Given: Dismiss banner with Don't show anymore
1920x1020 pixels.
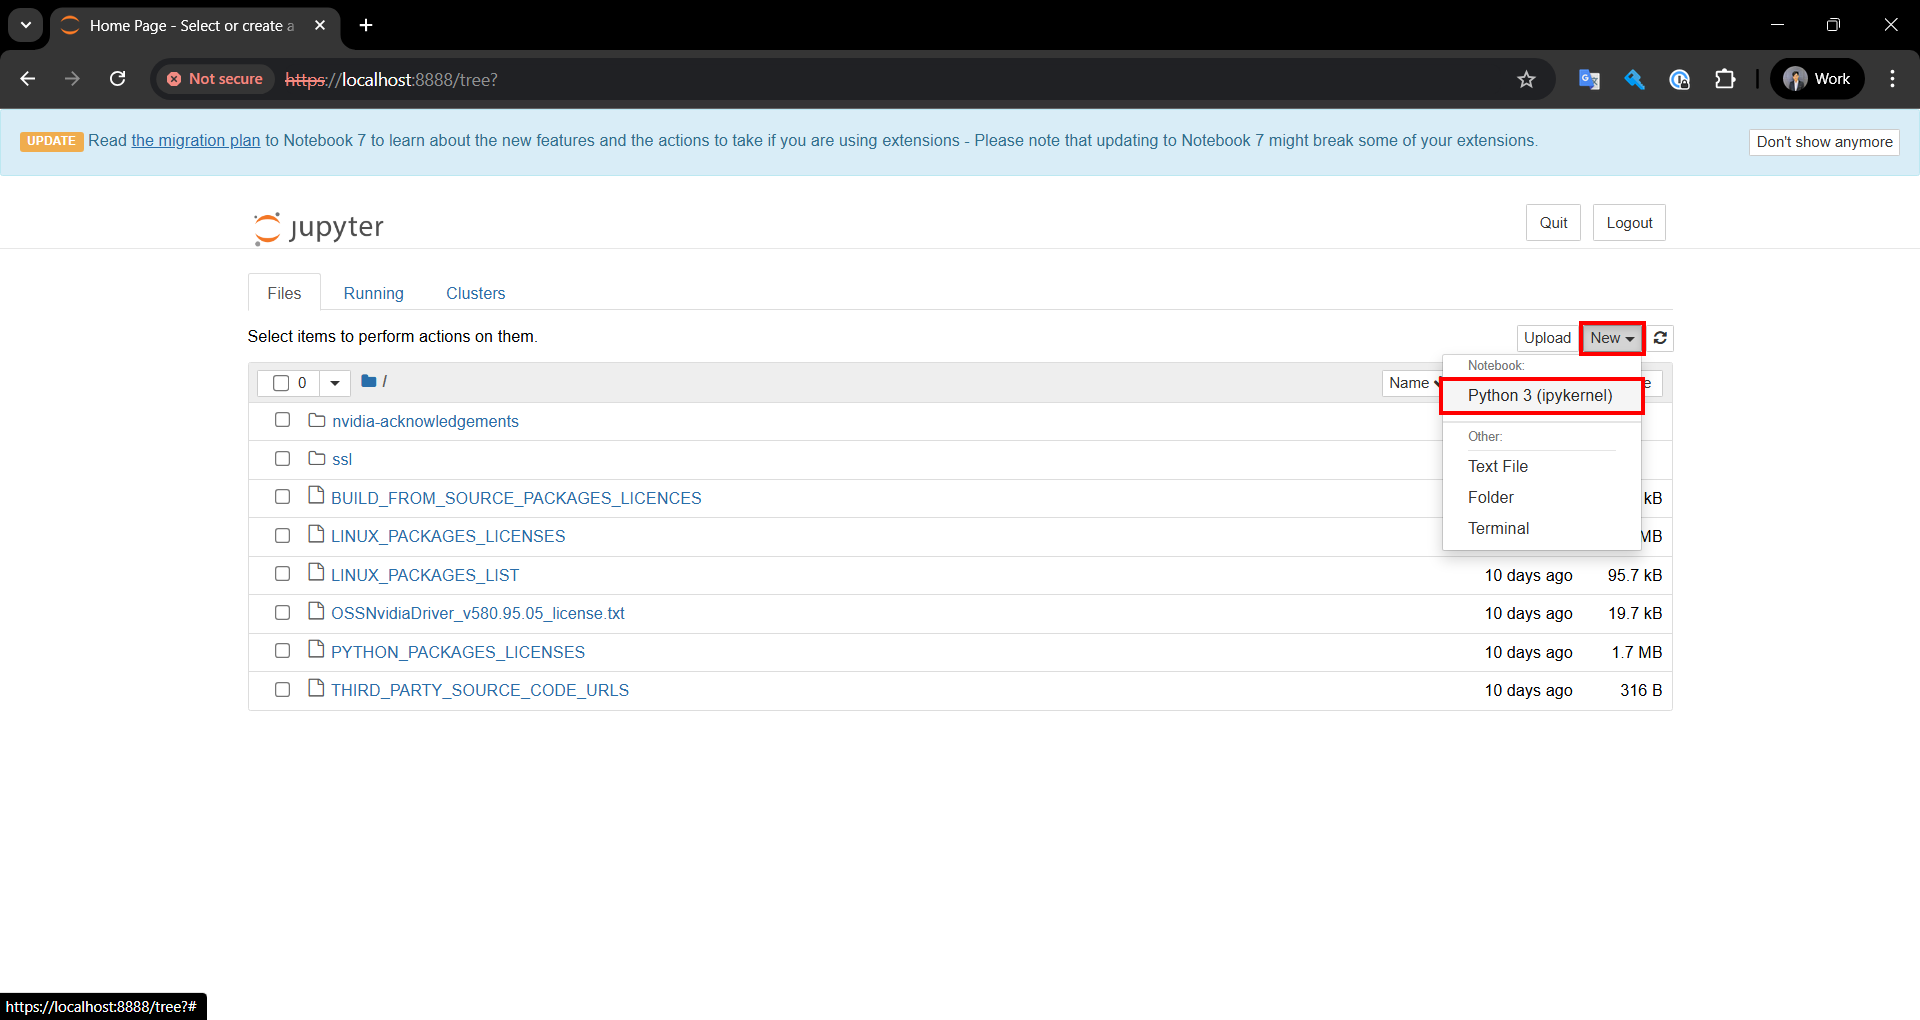Looking at the screenshot, I should click(1824, 142).
